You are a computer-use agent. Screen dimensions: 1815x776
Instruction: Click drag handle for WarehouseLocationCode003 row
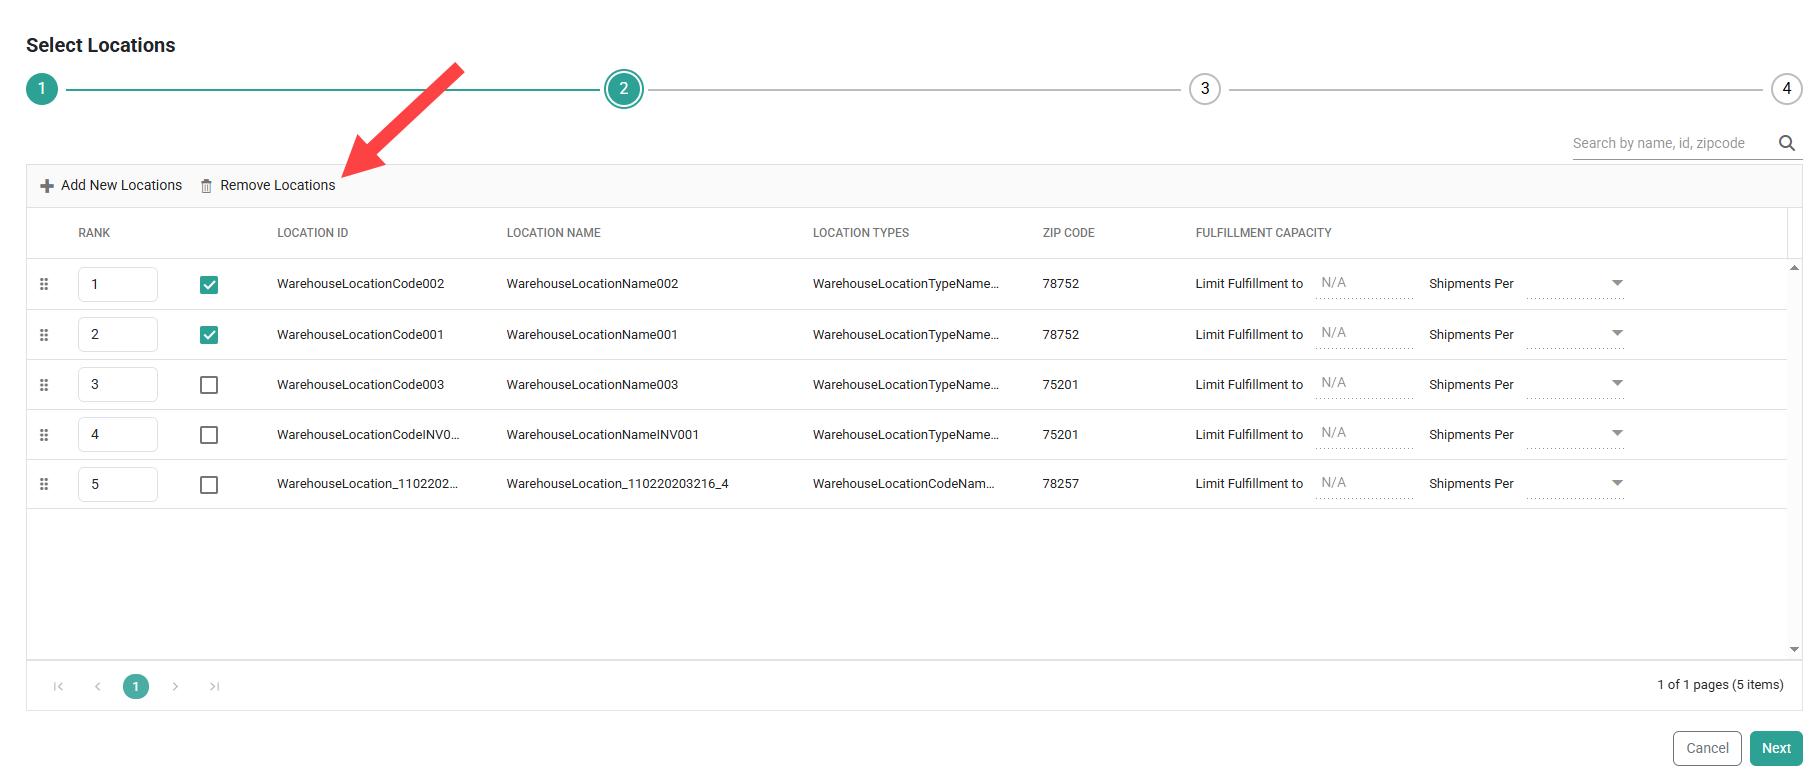(44, 384)
